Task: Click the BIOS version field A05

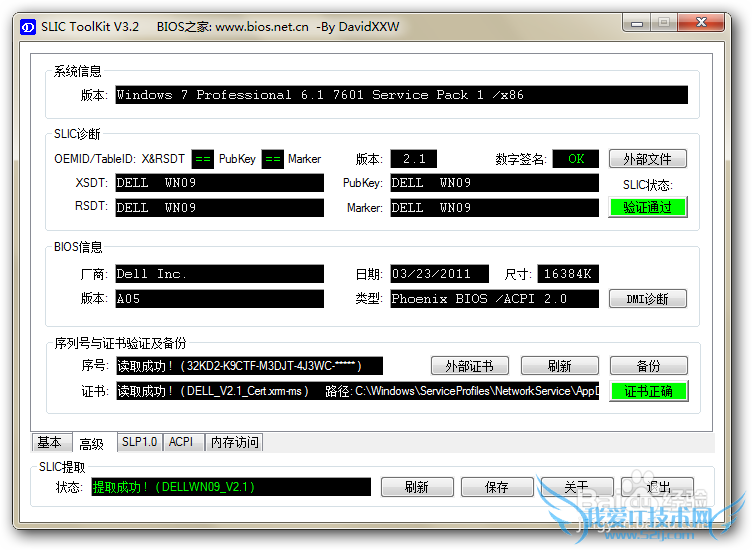Action: click(x=220, y=299)
